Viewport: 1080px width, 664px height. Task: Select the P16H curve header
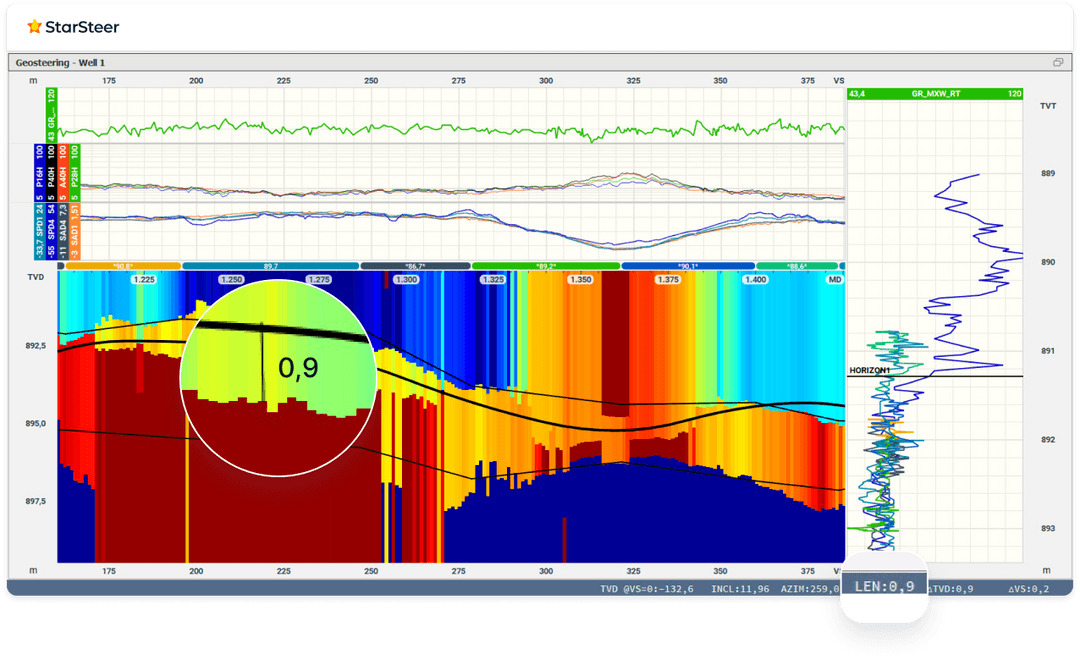click(39, 172)
